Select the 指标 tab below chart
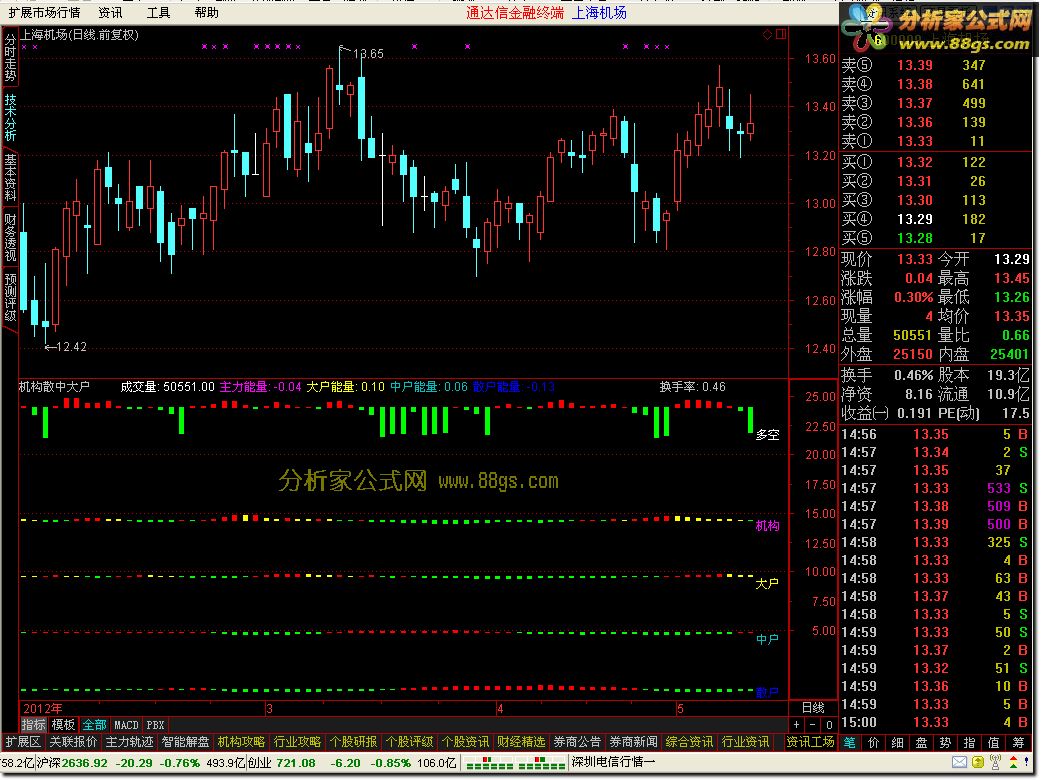The image size is (1041, 780). [x=34, y=725]
